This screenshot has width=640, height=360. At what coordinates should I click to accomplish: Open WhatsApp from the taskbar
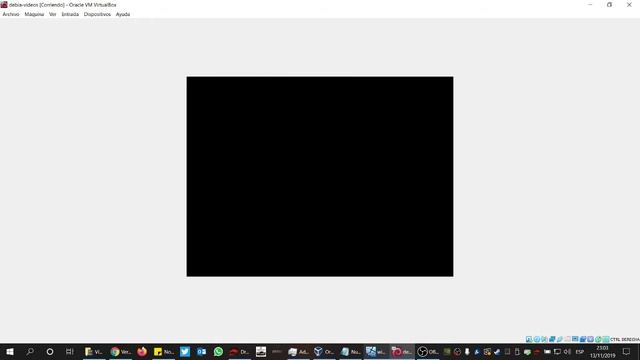(218, 351)
